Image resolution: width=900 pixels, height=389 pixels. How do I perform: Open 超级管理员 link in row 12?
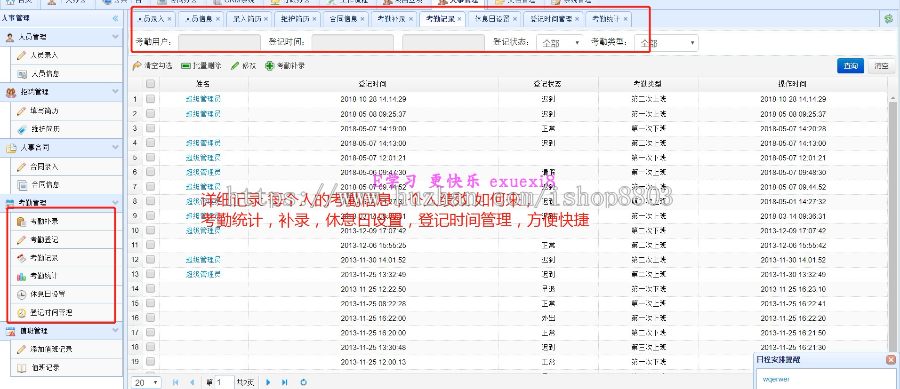pos(203,259)
